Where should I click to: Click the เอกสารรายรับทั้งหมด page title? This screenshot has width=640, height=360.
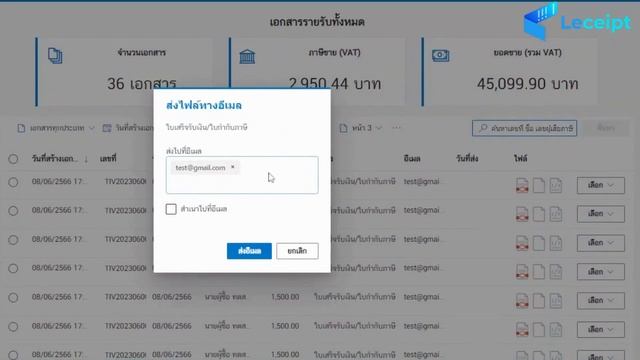(x=317, y=22)
